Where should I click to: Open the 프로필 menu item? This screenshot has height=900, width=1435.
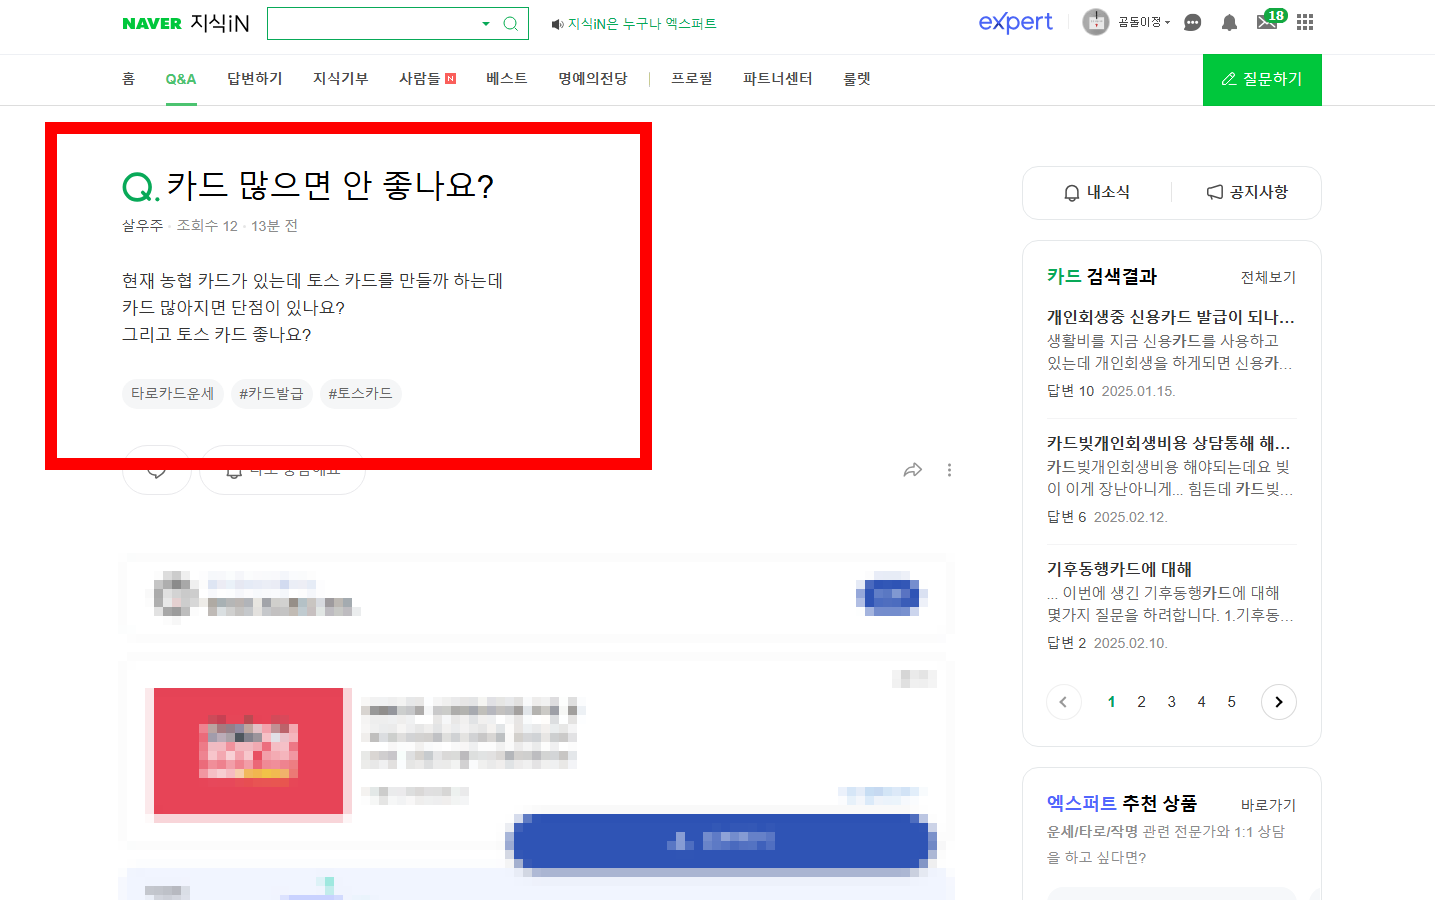(692, 79)
